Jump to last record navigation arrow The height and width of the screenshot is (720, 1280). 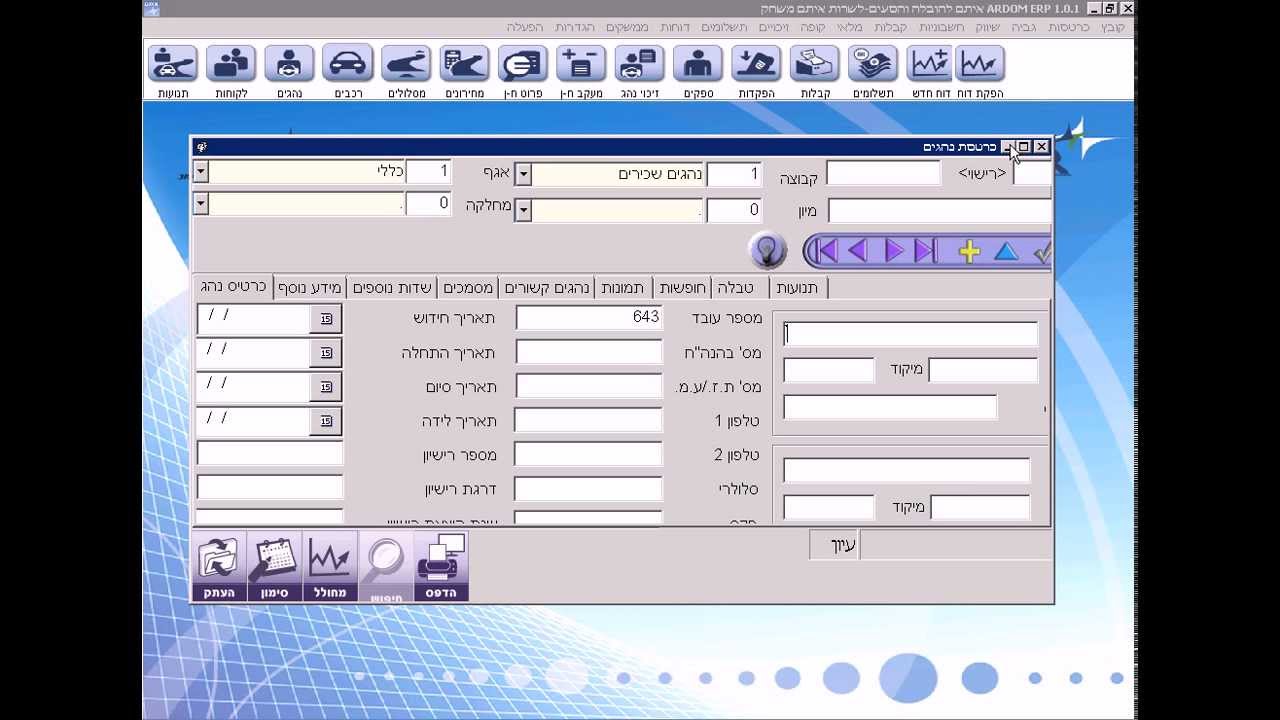point(926,251)
